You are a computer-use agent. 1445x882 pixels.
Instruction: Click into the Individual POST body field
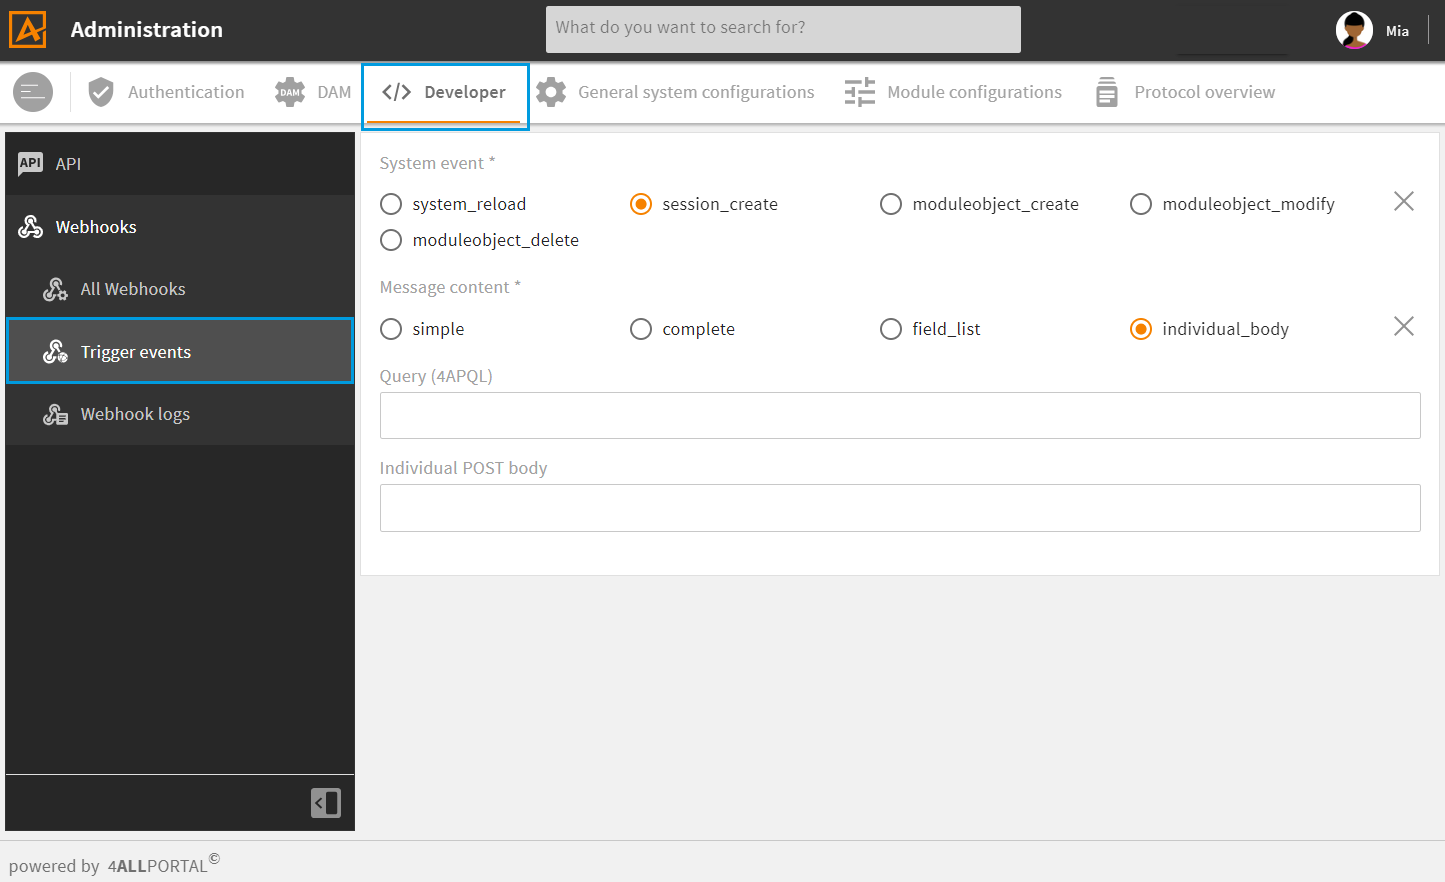pos(900,508)
